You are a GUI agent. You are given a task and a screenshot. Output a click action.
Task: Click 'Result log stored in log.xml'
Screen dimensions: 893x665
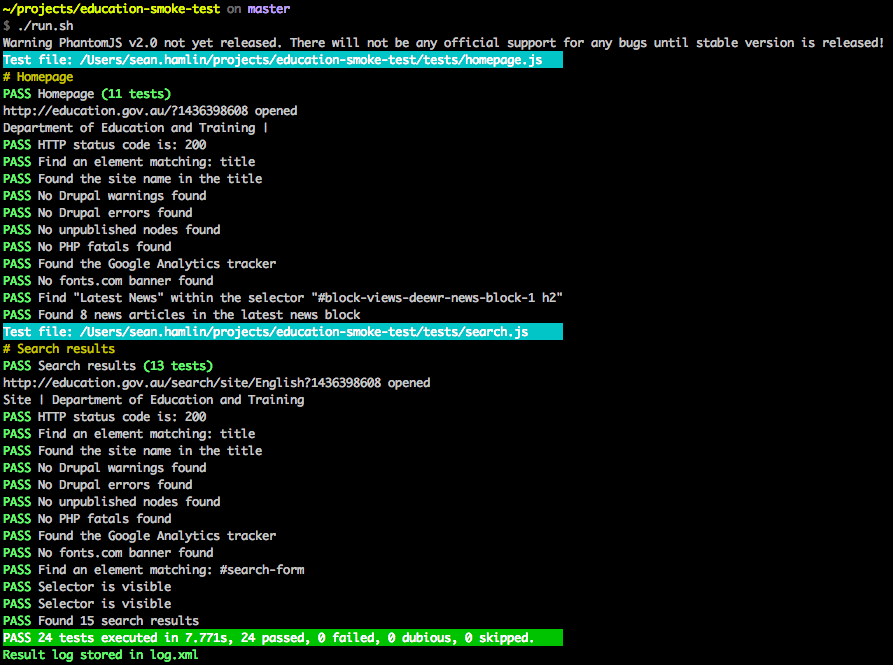101,655
